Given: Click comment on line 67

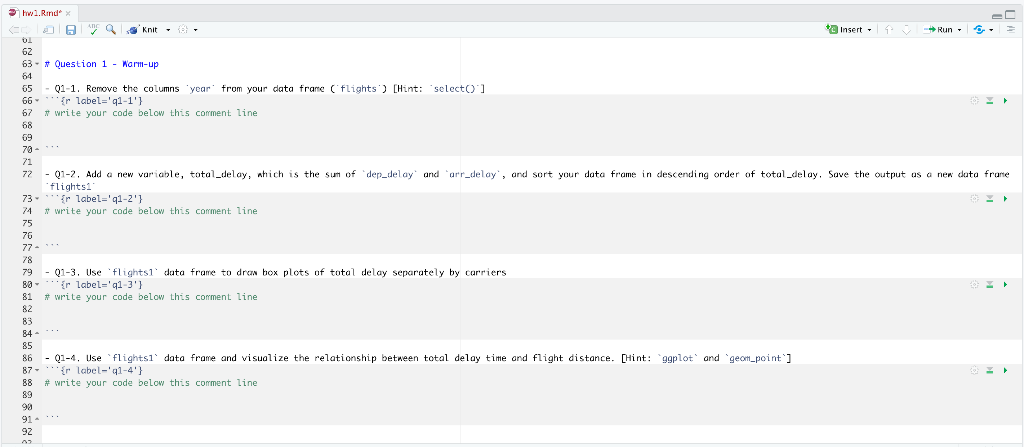Looking at the screenshot, I should 151,113.
